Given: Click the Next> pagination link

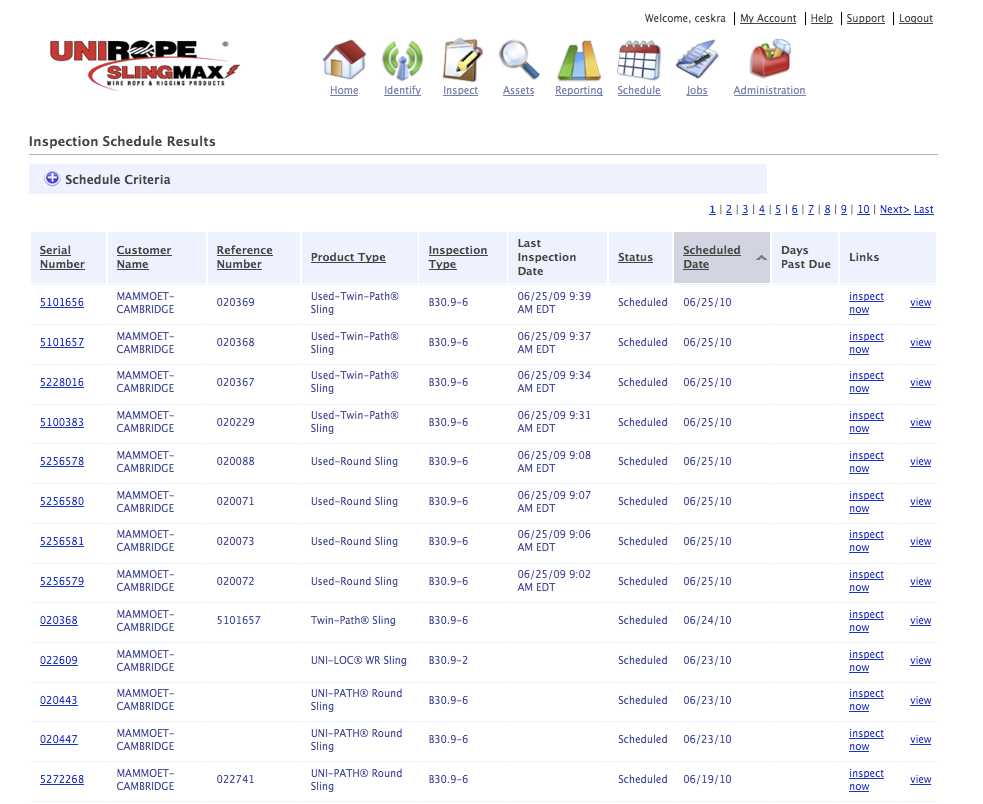Looking at the screenshot, I should coord(894,209).
